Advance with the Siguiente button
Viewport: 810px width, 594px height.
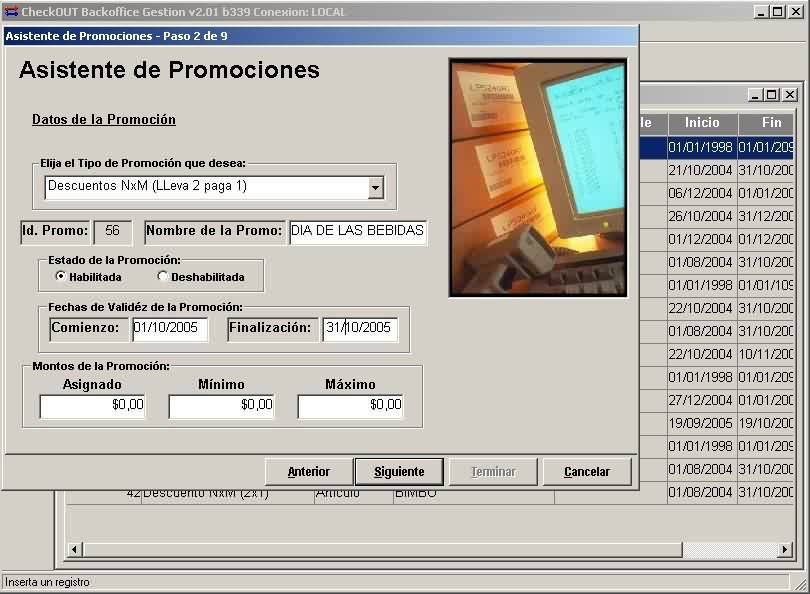tap(399, 472)
